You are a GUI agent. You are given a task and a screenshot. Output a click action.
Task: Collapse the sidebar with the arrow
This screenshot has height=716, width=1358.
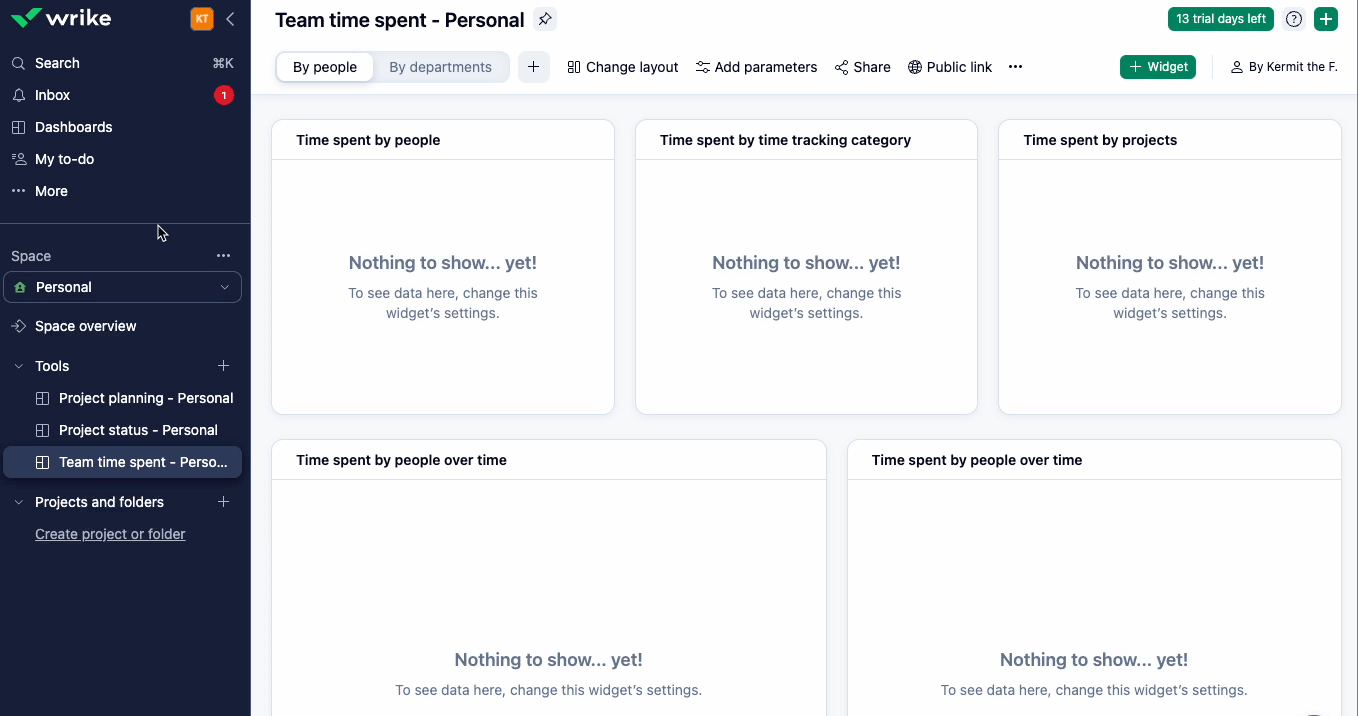click(231, 18)
